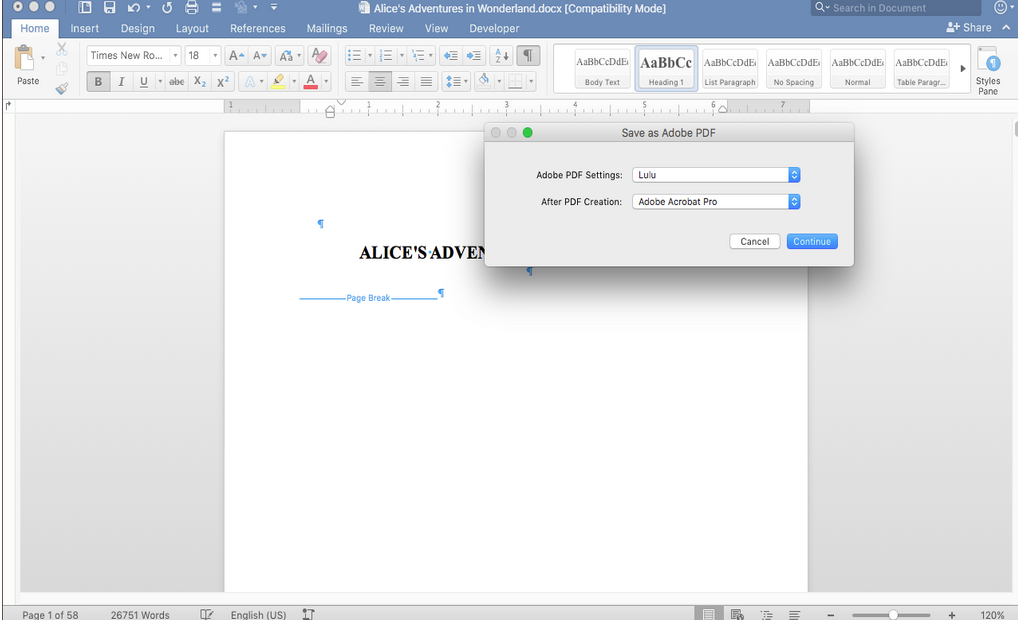Open the References ribbon tab
This screenshot has width=1018, height=620.
point(258,29)
